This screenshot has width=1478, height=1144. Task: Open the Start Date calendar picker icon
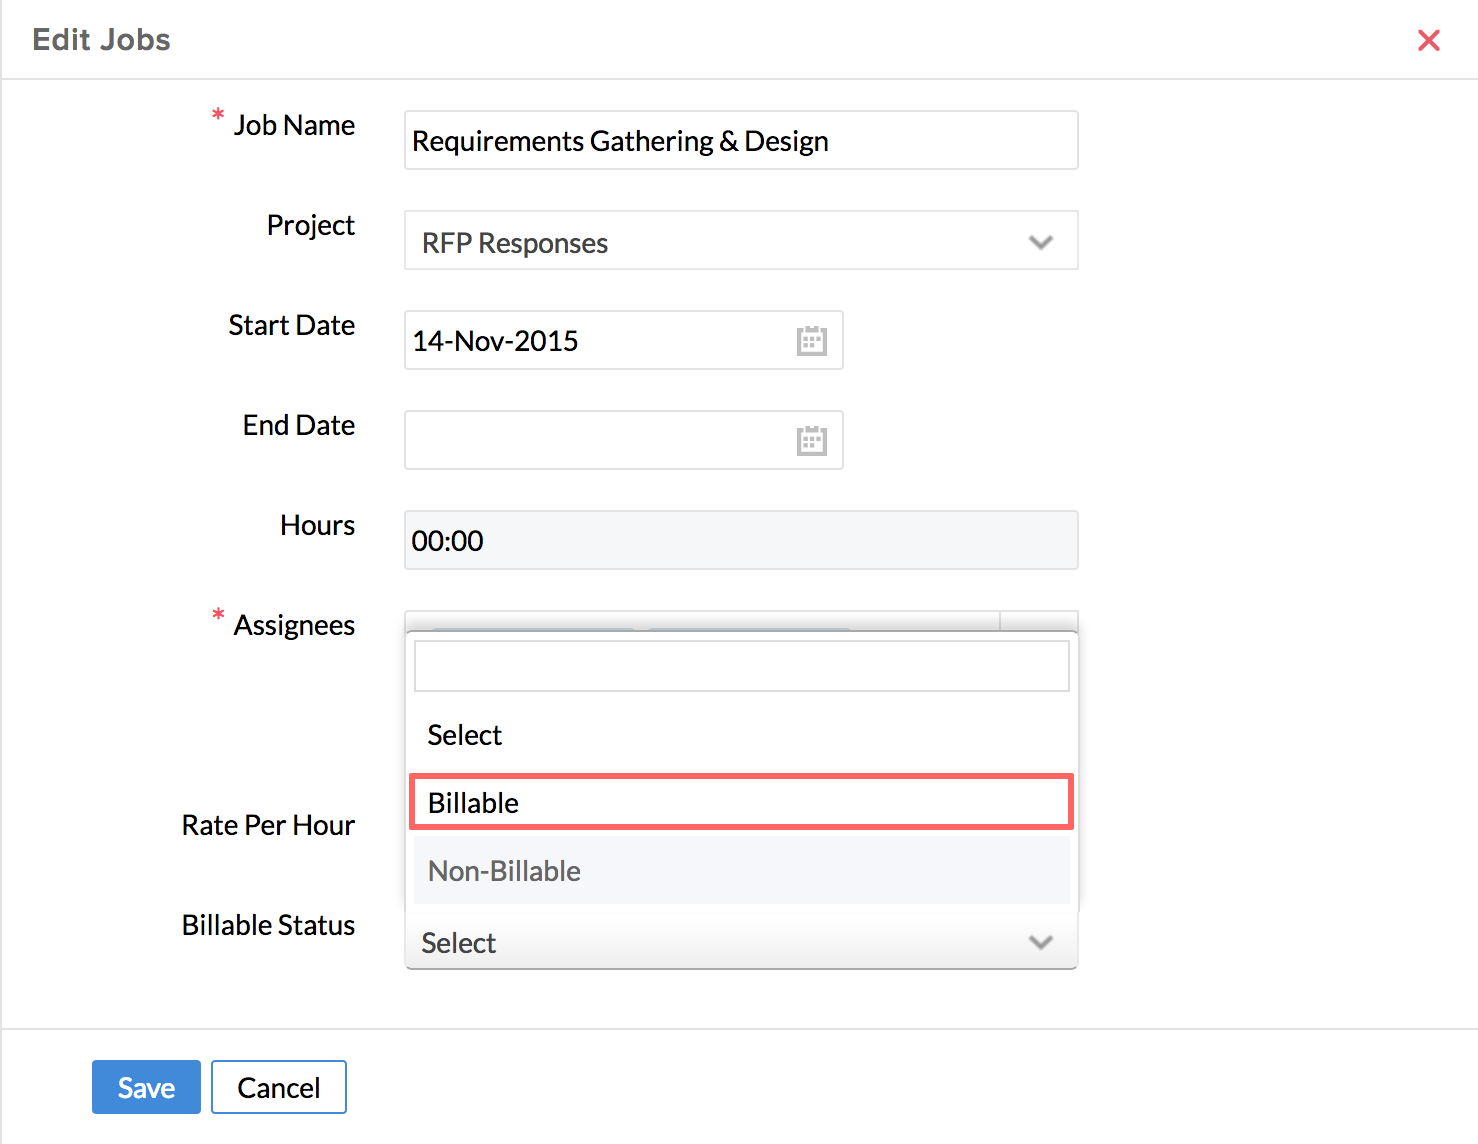(811, 341)
